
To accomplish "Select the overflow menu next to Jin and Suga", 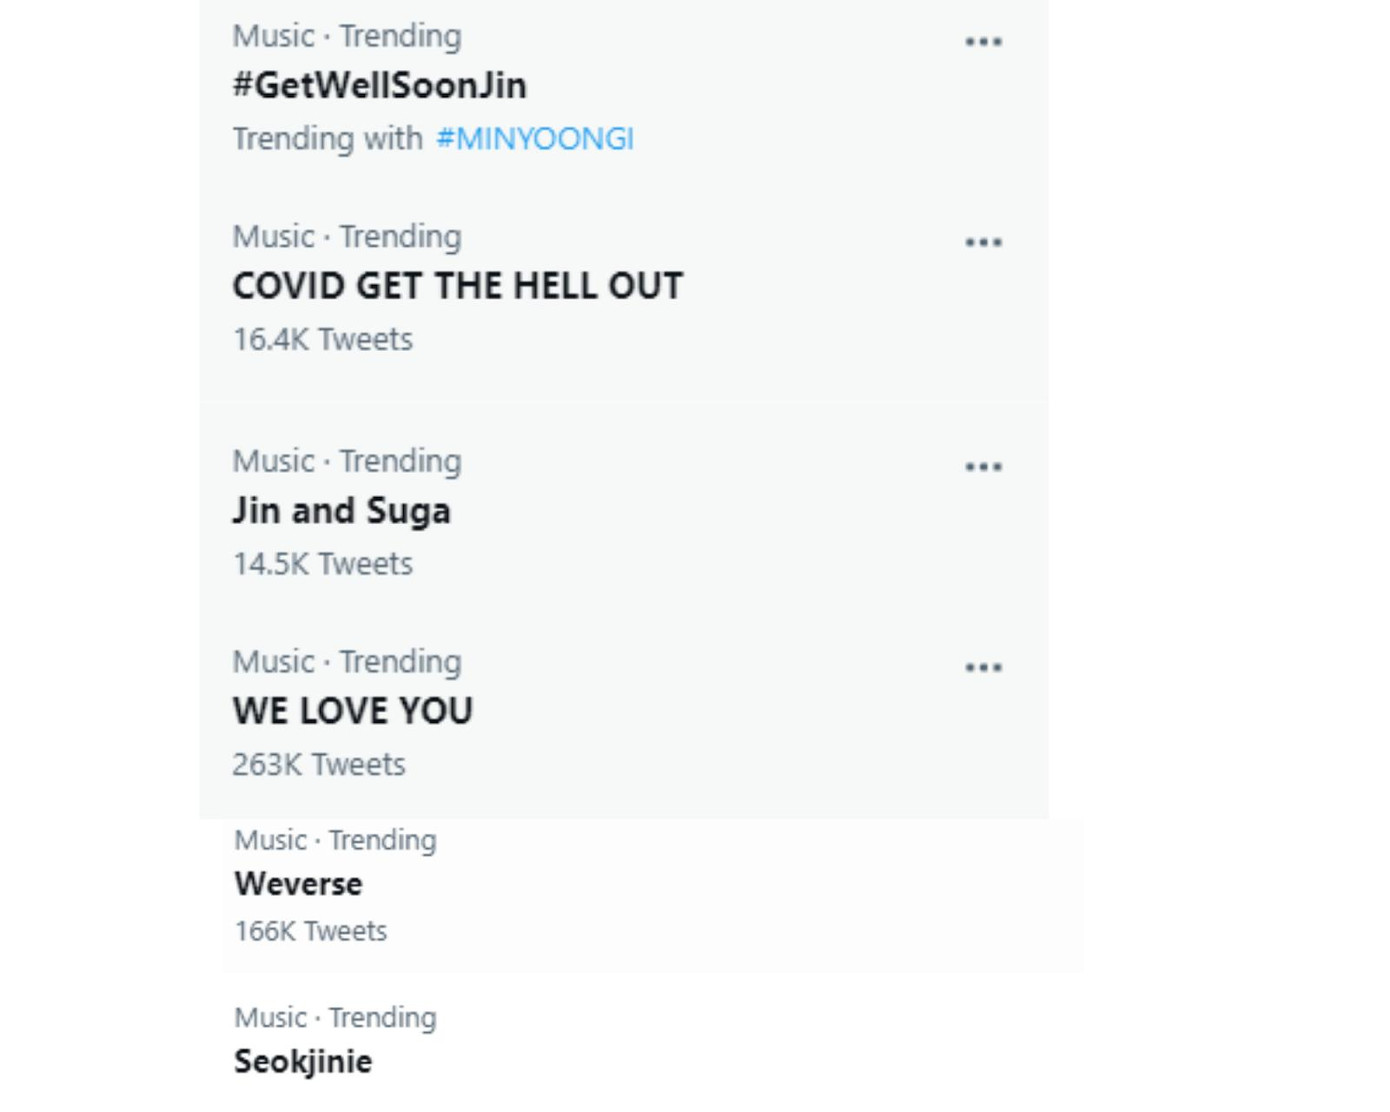I will pos(985,464).
